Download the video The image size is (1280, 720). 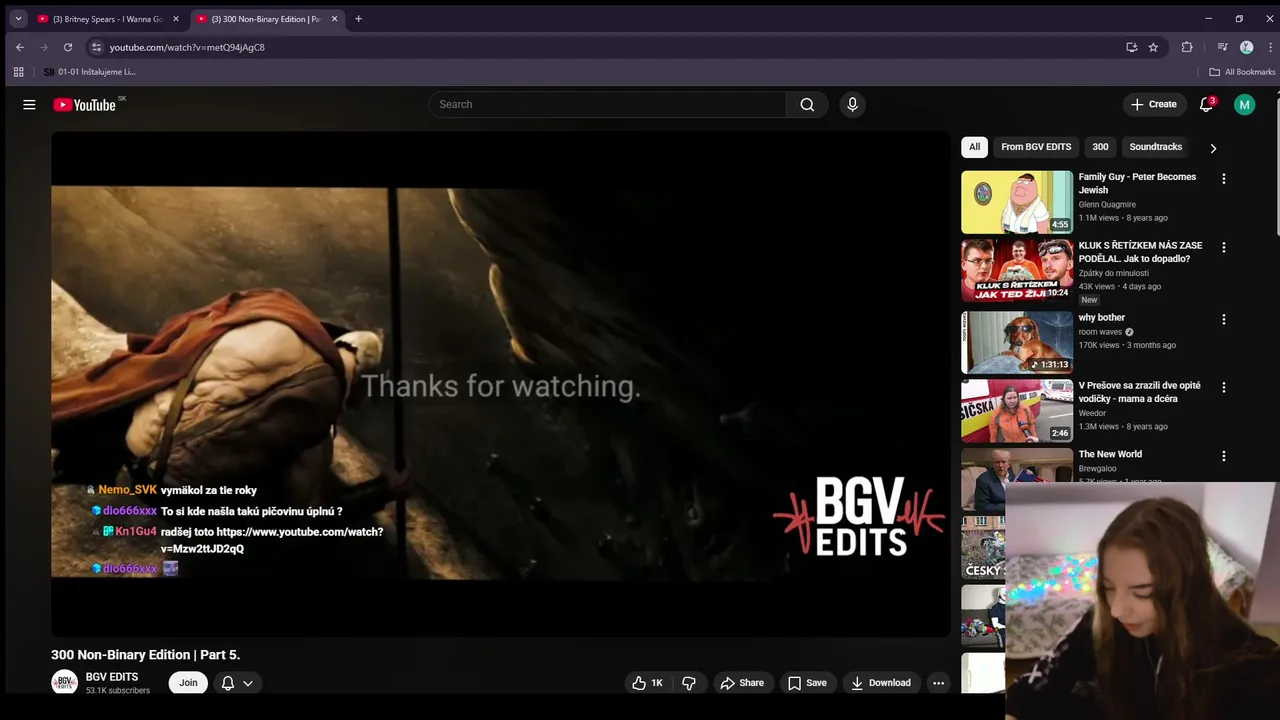tap(880, 683)
